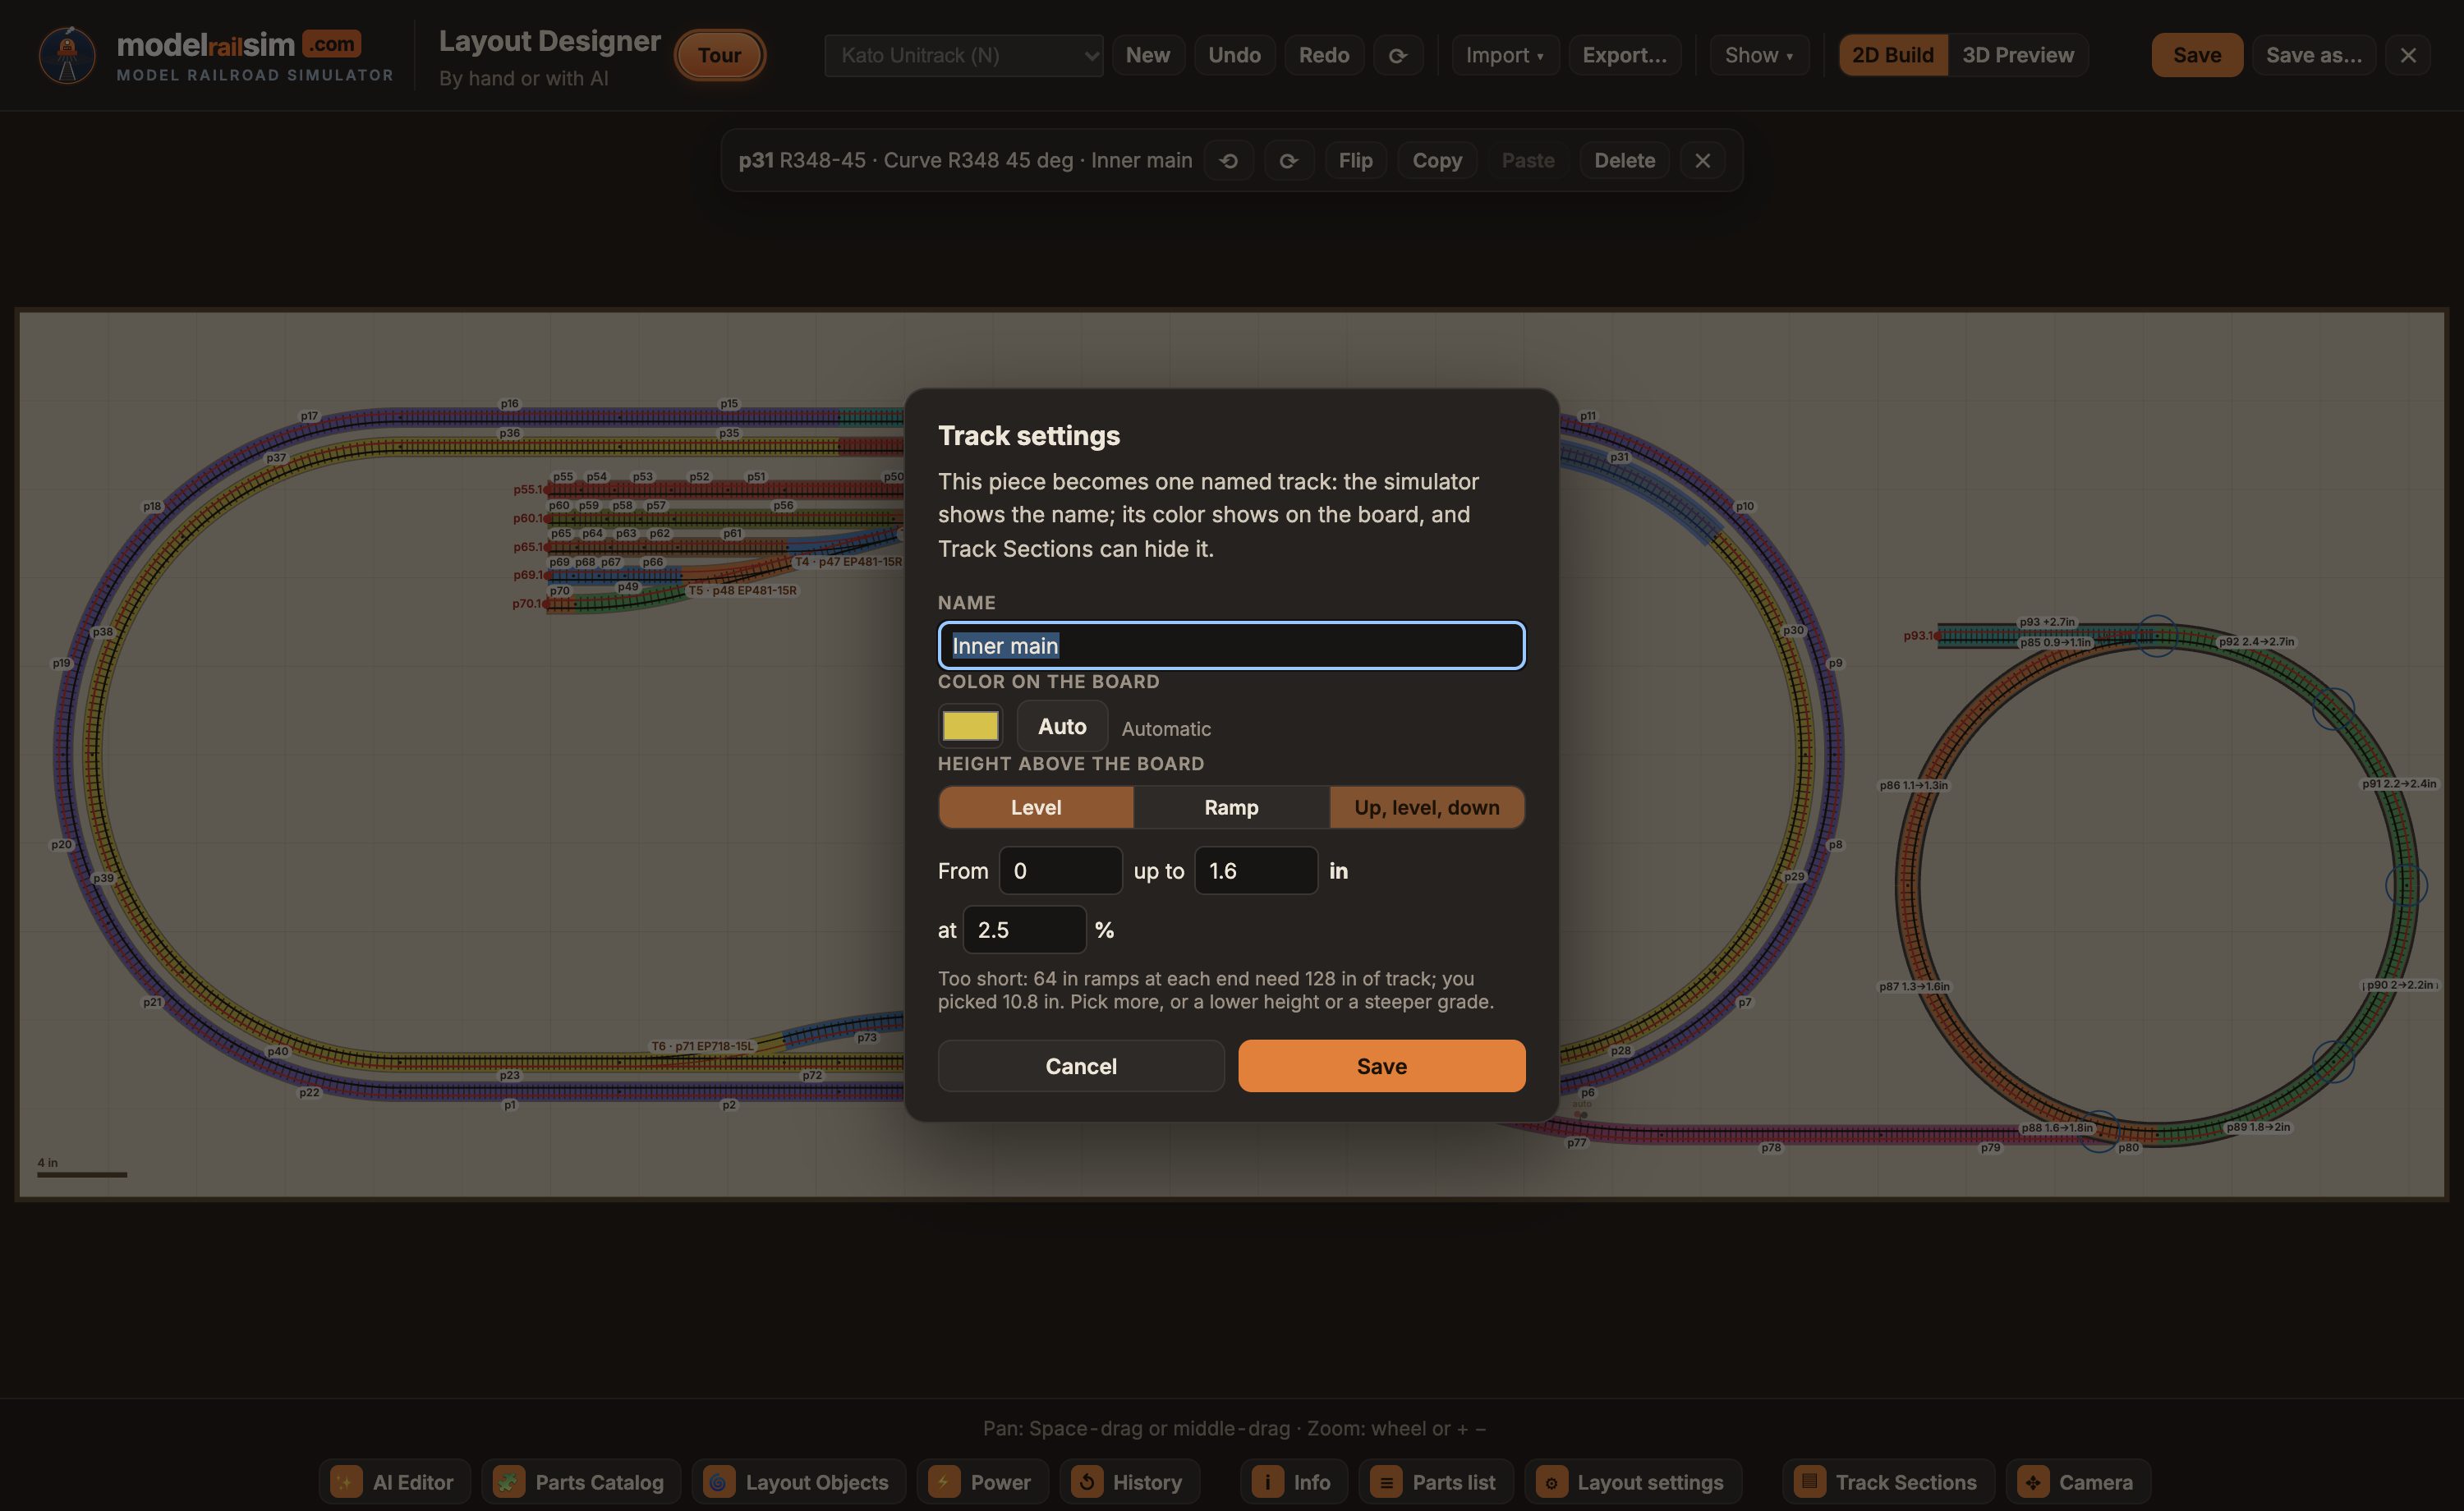2464x1511 pixels.
Task: Set track color to Auto
Action: pyautogui.click(x=1062, y=726)
